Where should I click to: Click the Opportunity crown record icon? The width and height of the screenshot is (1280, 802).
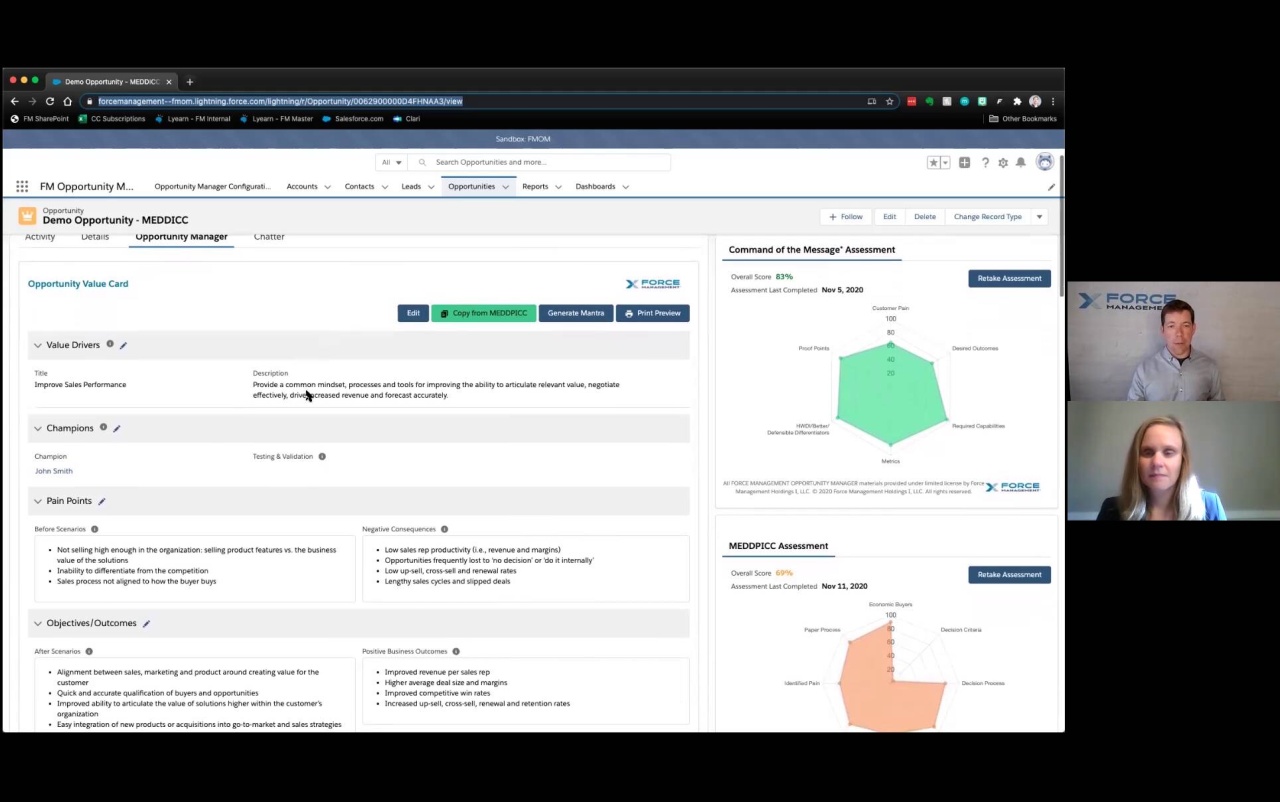[27, 216]
